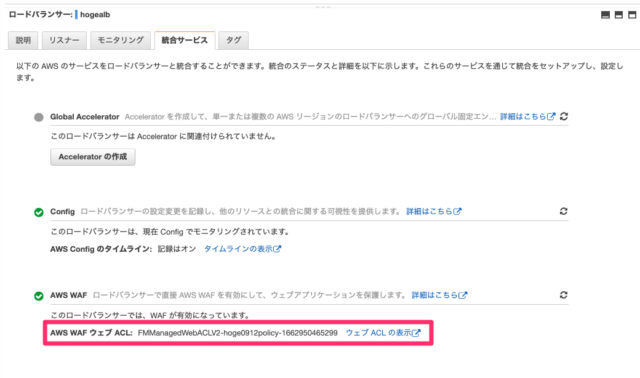Click the Config section heading

pyautogui.click(x=62, y=212)
